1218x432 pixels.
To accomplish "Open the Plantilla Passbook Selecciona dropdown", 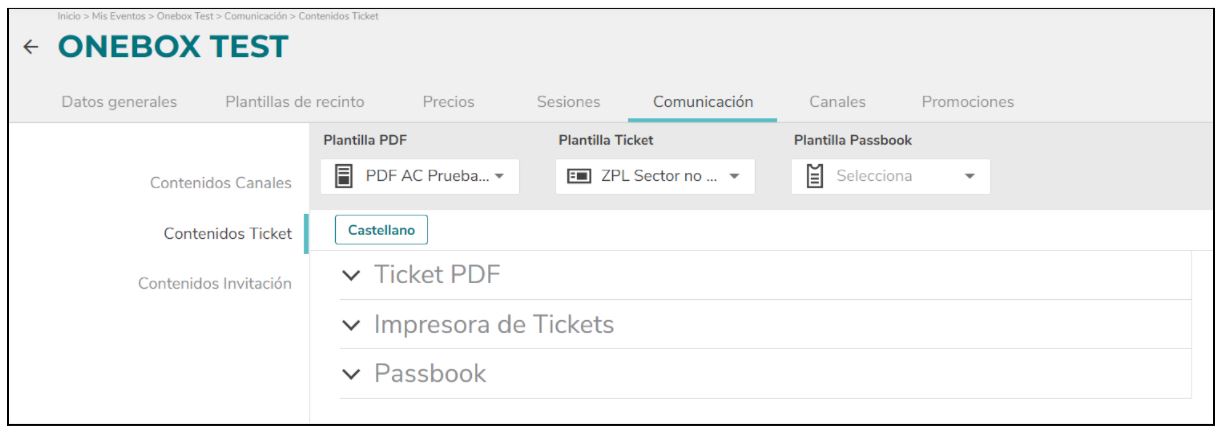I will coord(890,177).
